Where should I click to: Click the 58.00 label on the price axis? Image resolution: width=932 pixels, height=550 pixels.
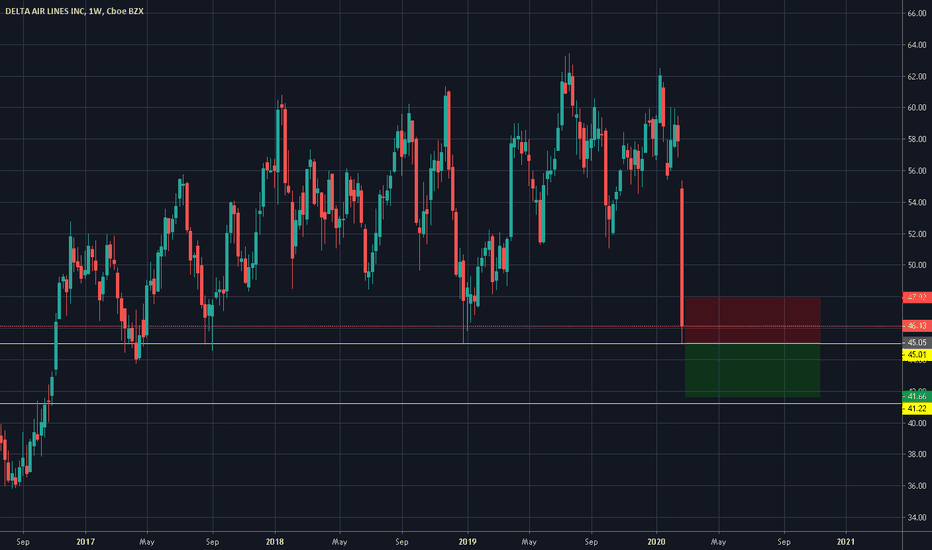point(917,139)
